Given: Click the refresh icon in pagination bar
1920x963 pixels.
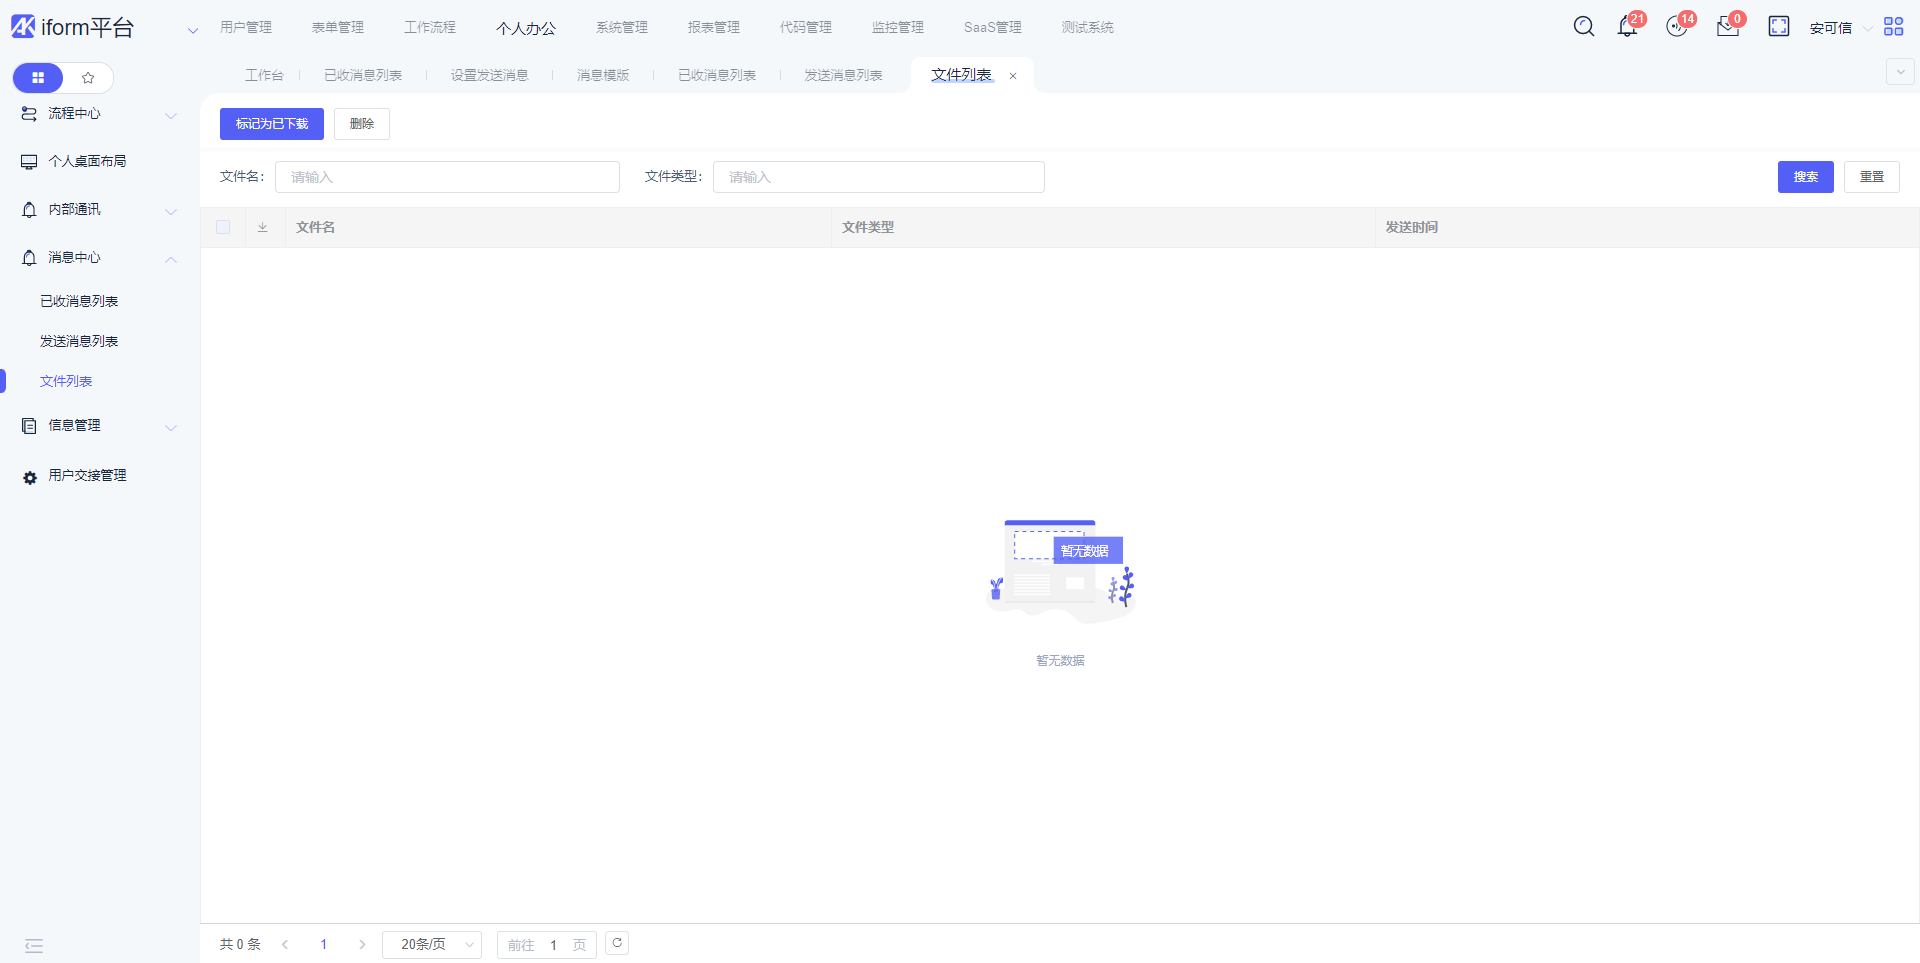Looking at the screenshot, I should 617,943.
